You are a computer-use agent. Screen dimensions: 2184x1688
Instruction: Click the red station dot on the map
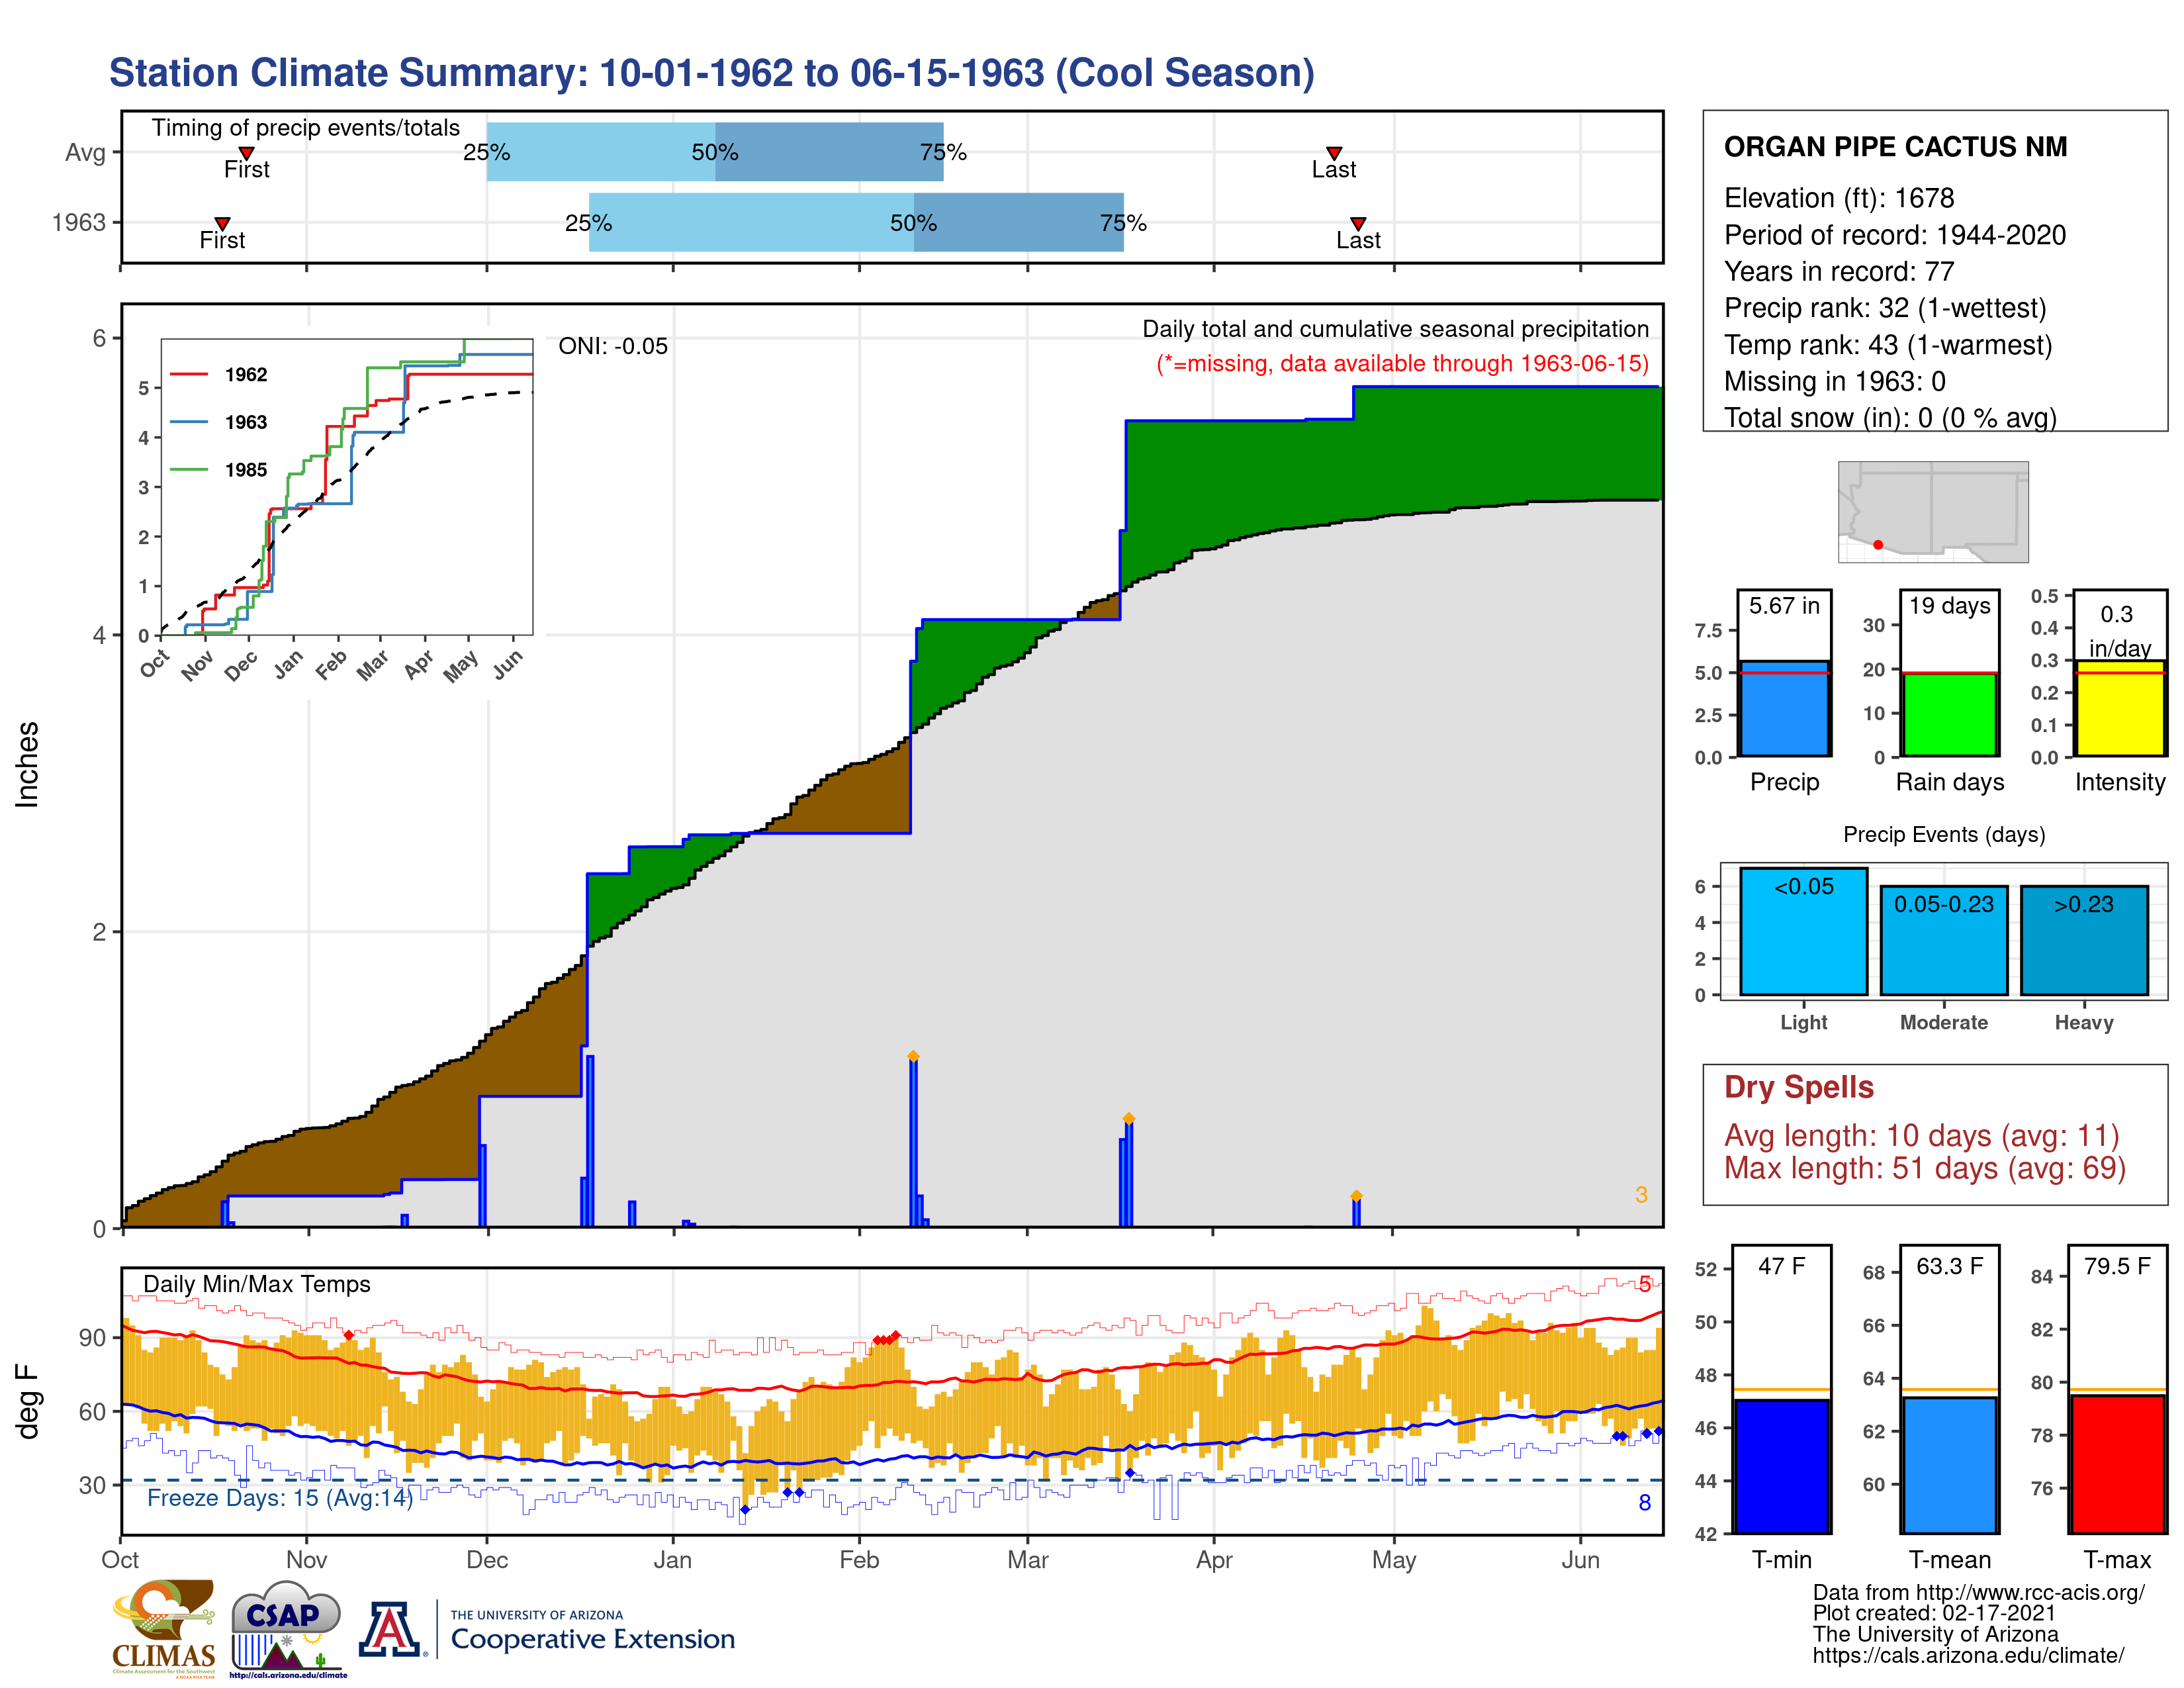point(1878,545)
